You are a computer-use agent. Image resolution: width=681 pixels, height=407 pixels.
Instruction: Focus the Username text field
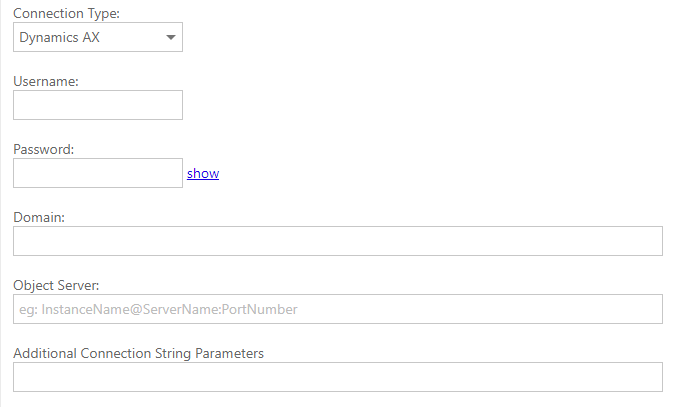[x=97, y=105]
